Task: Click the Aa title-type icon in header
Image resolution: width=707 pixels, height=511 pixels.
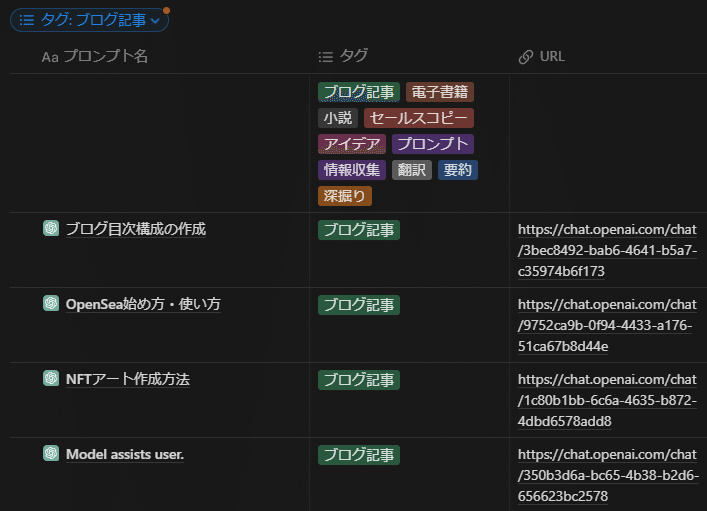Action: tap(50, 57)
